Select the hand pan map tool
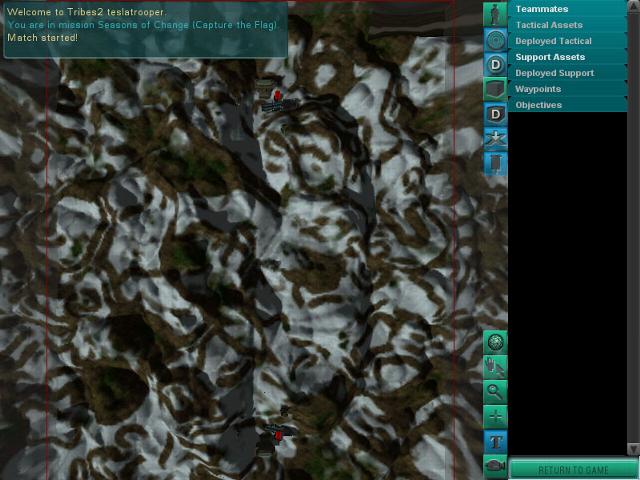 (x=495, y=367)
